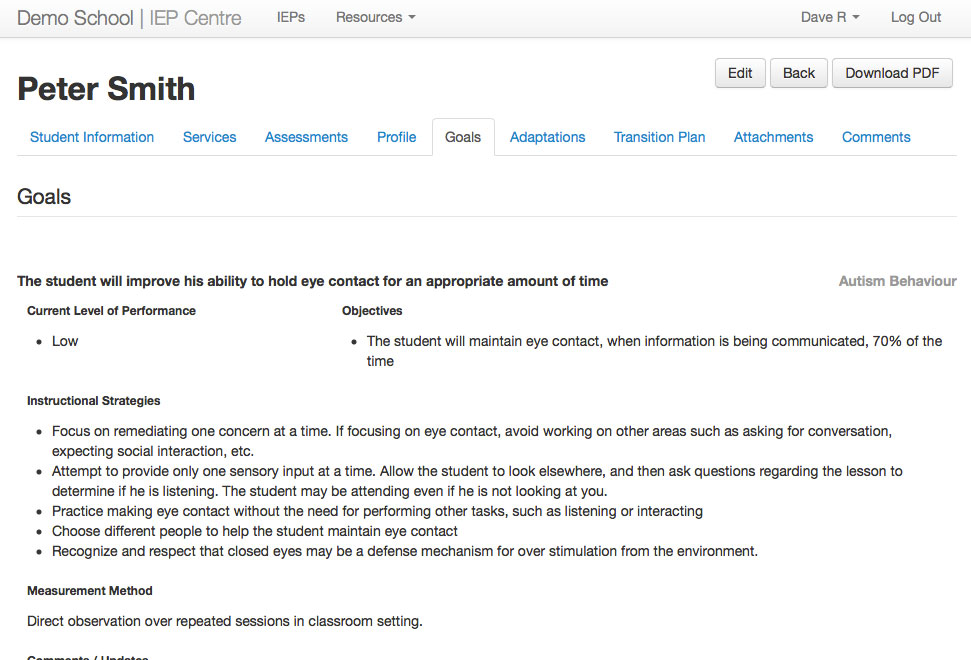Click the Autism Behaviour category label
Image resolution: width=971 pixels, height=660 pixels.
897,281
